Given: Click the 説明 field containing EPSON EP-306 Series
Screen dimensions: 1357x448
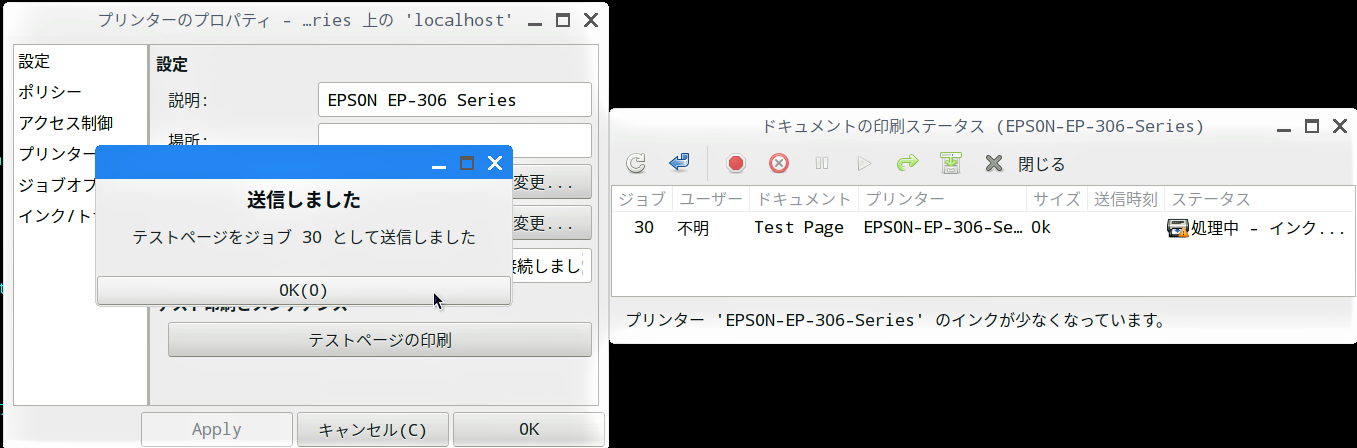Looking at the screenshot, I should (x=455, y=100).
